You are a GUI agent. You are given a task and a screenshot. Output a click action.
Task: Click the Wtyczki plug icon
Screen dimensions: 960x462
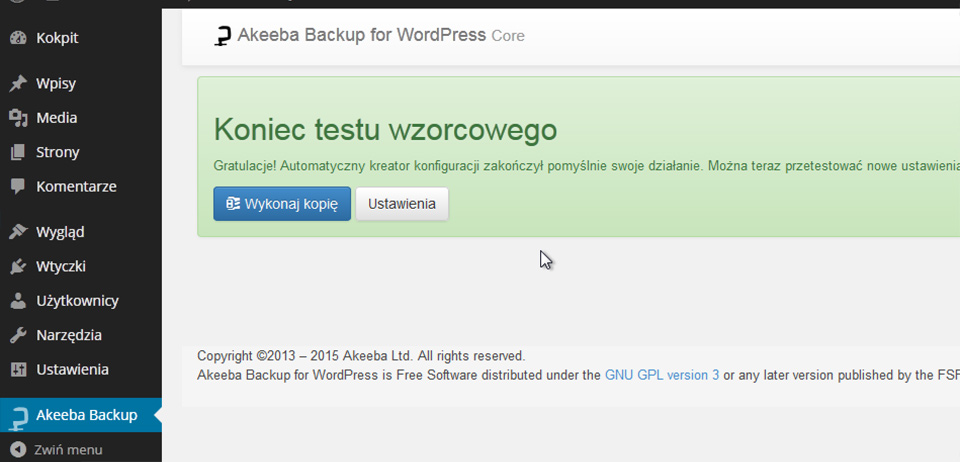19,266
